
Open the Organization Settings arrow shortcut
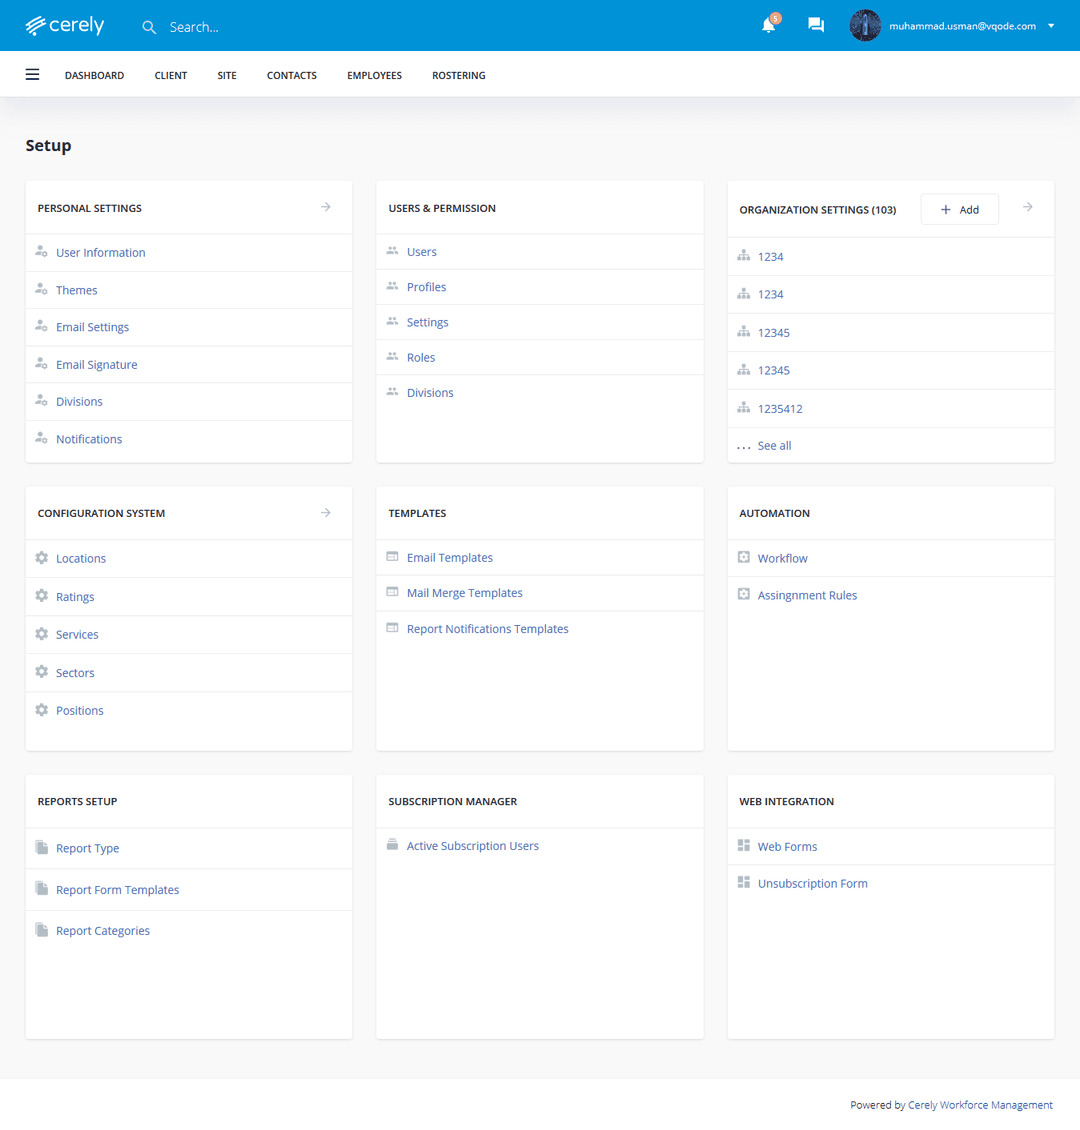pyautogui.click(x=1028, y=207)
